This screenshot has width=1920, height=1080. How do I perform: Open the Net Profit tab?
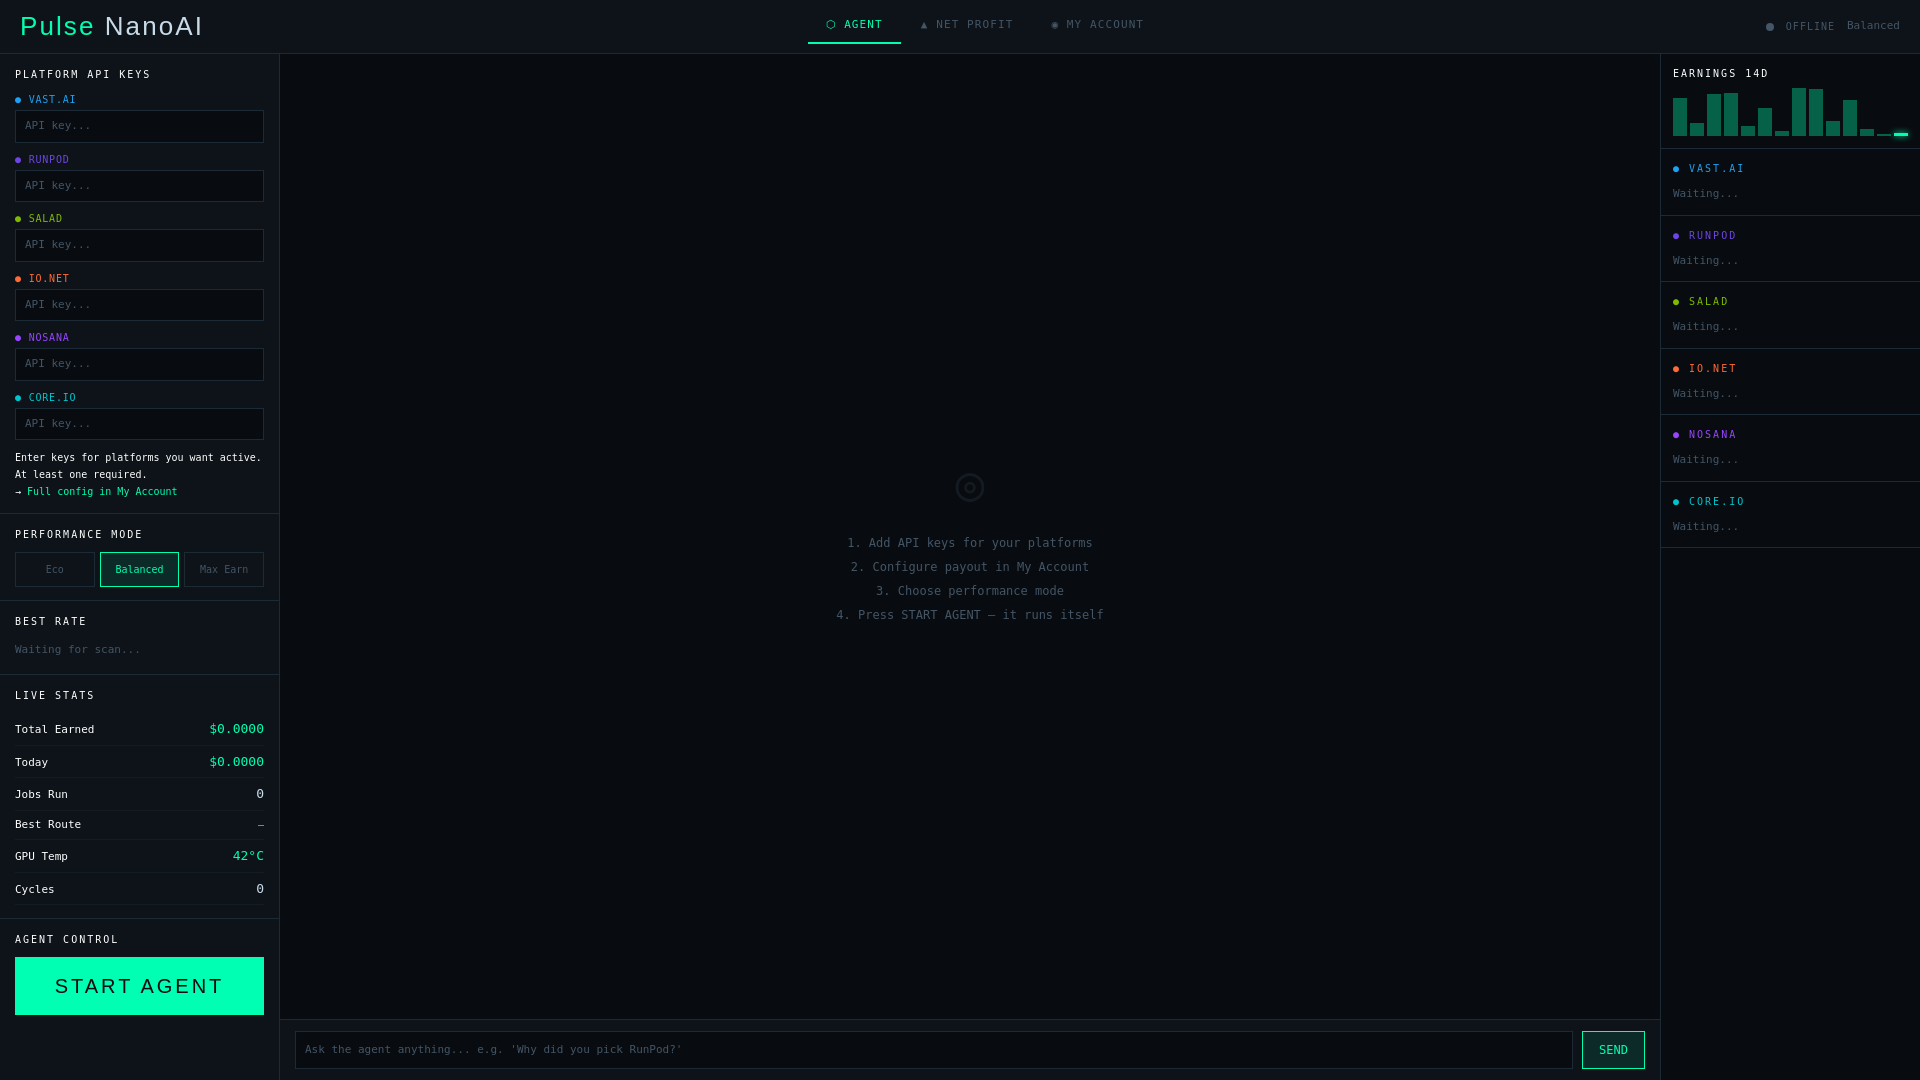pyautogui.click(x=966, y=25)
